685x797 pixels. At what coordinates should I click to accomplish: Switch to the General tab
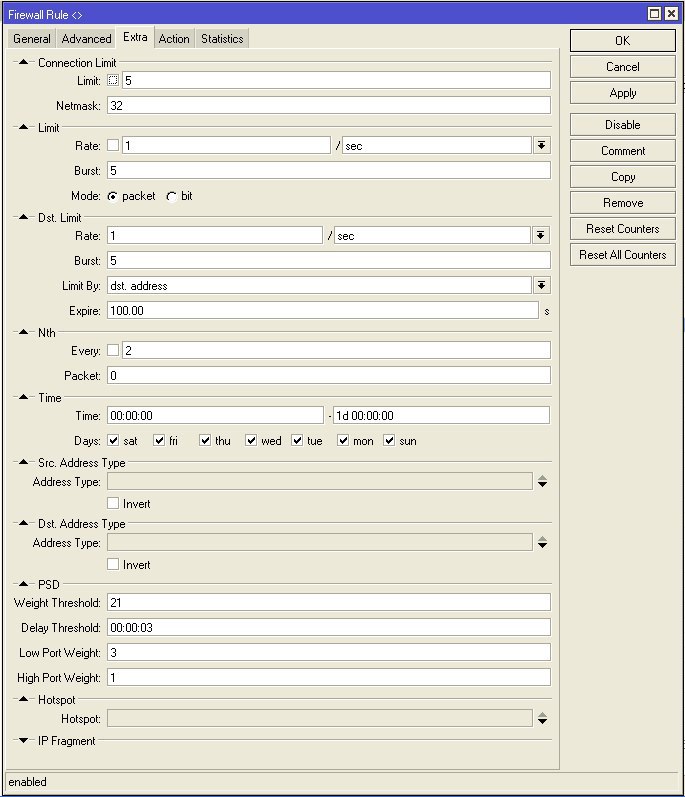[x=32, y=39]
